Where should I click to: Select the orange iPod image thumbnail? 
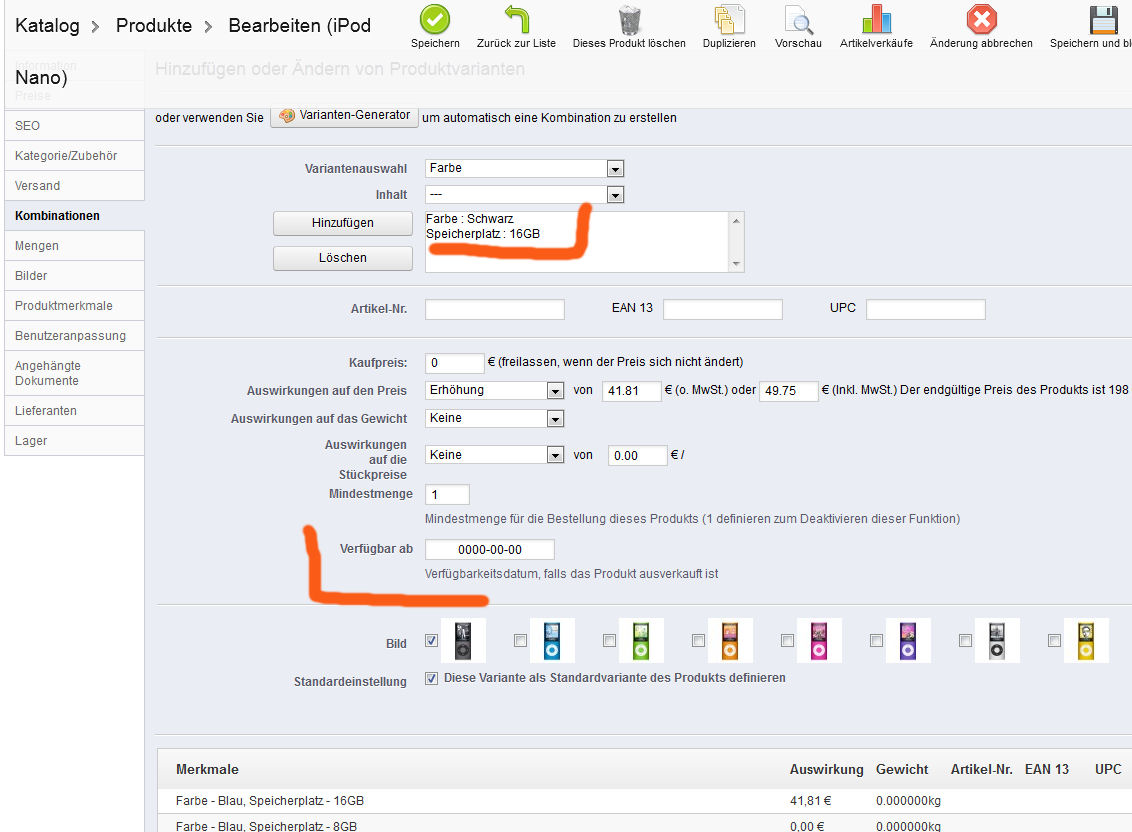(730, 641)
